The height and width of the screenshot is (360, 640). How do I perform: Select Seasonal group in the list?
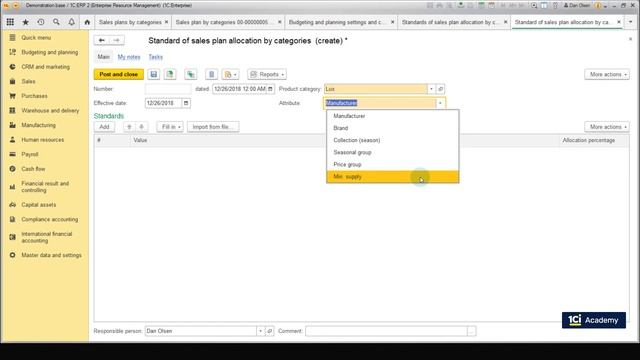click(393, 152)
